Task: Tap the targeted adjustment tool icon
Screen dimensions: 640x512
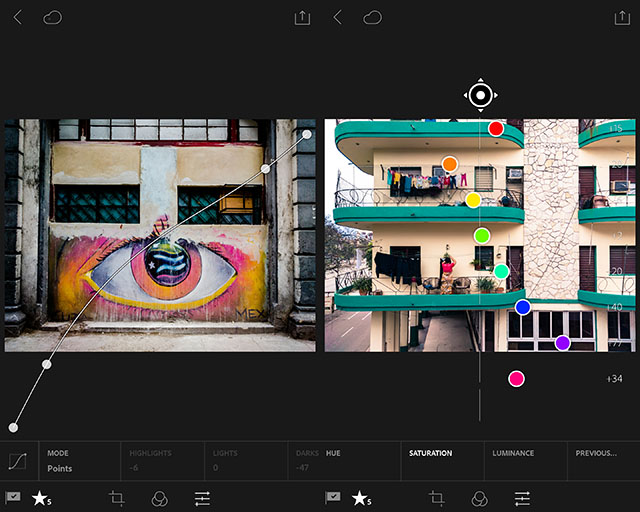Action: click(x=480, y=95)
